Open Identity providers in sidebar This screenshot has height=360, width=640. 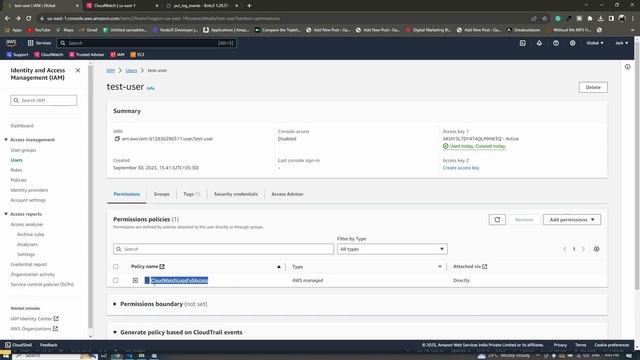click(x=29, y=190)
